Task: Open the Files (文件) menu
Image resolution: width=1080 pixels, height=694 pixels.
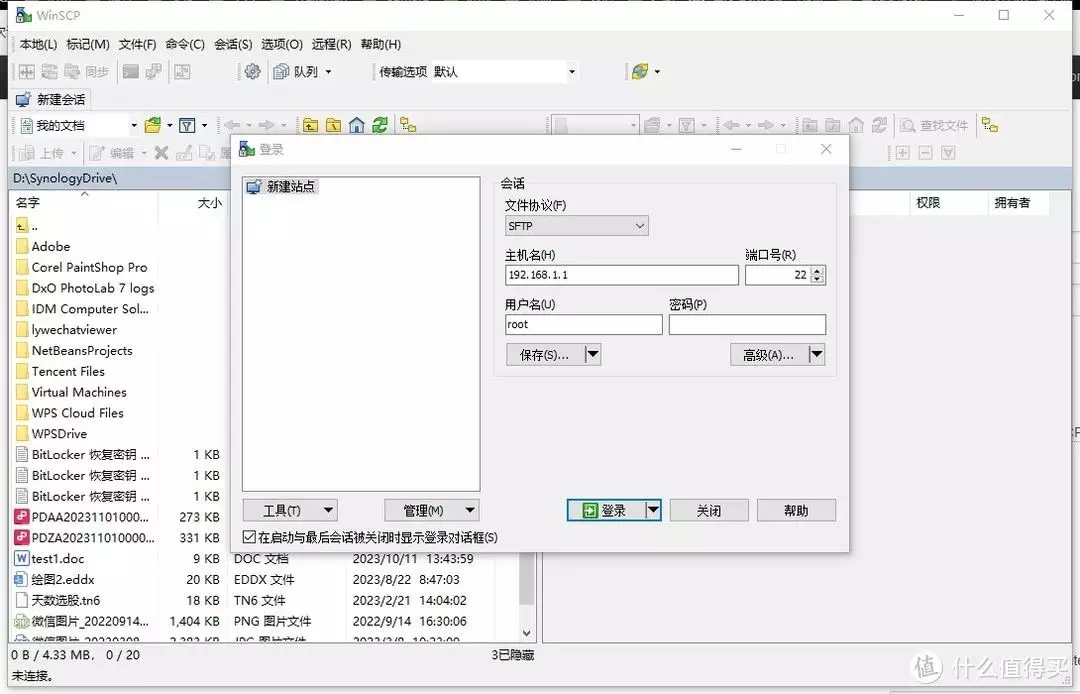Action: pos(137,44)
